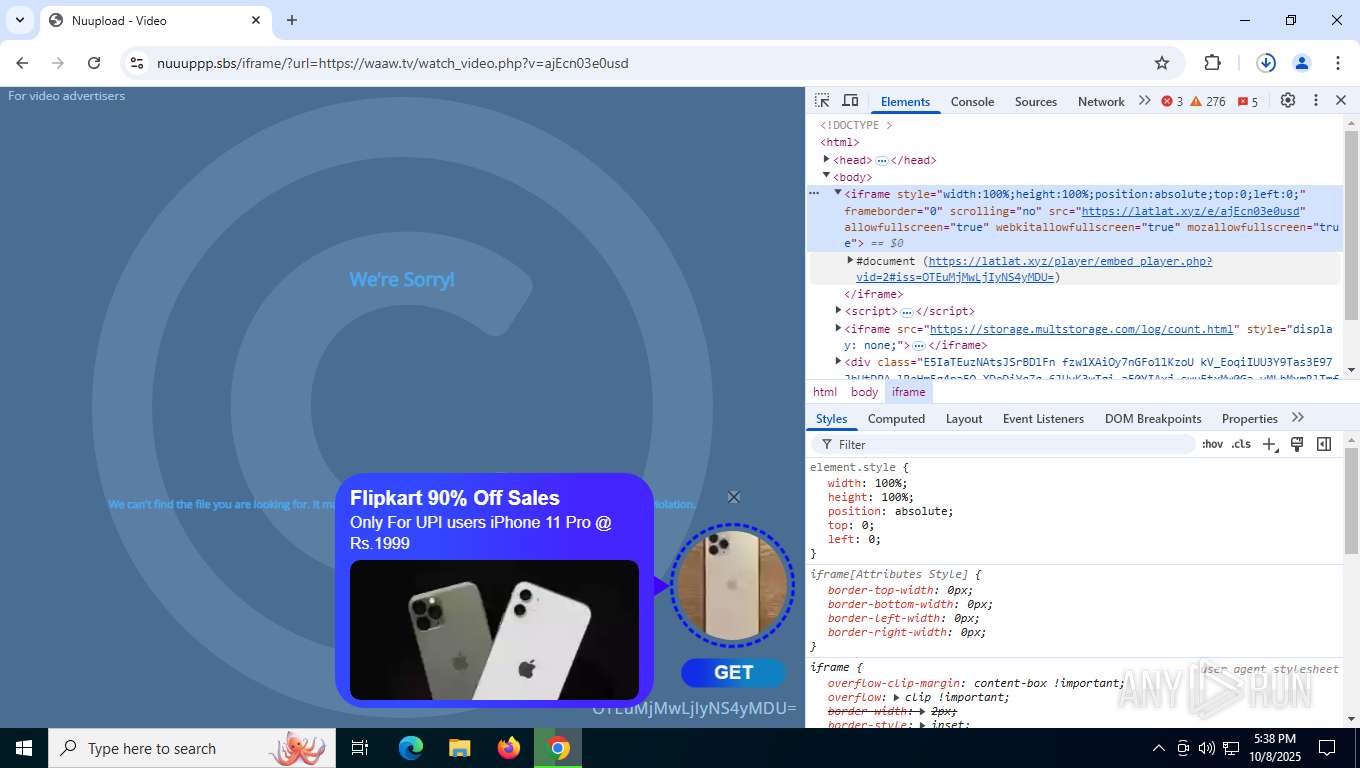Toggle .cls element classes panel
The image size is (1360, 768).
[x=1241, y=444]
